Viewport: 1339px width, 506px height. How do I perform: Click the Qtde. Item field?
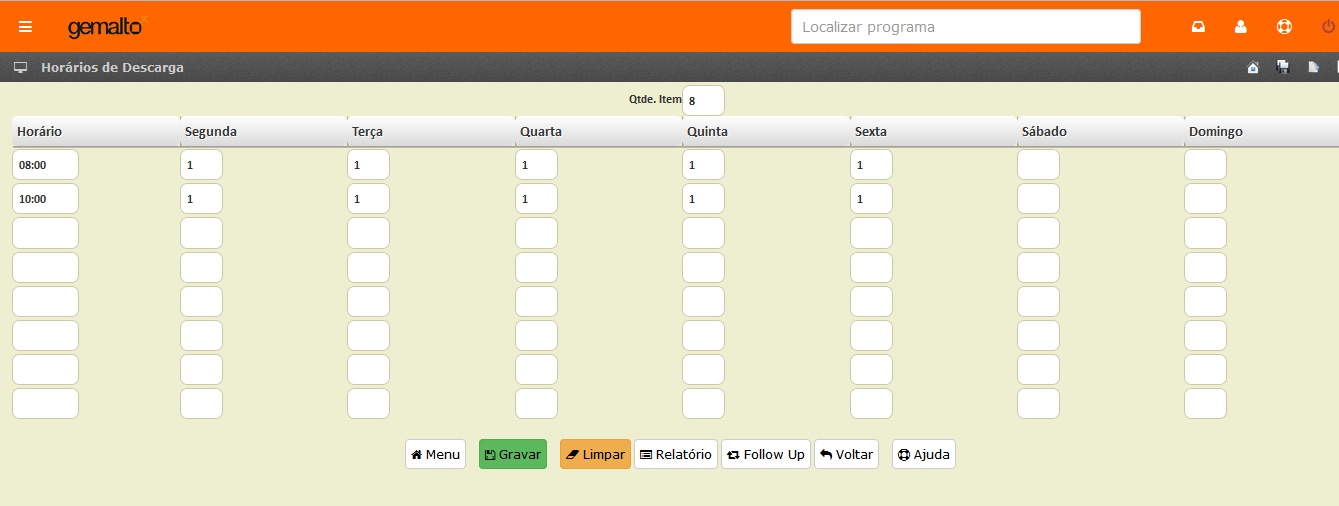(x=703, y=101)
